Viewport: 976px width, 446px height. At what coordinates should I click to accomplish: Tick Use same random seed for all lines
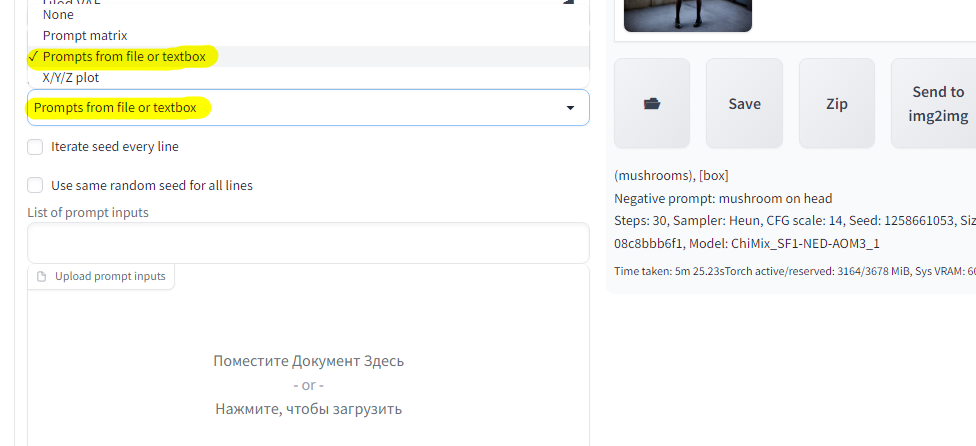35,185
